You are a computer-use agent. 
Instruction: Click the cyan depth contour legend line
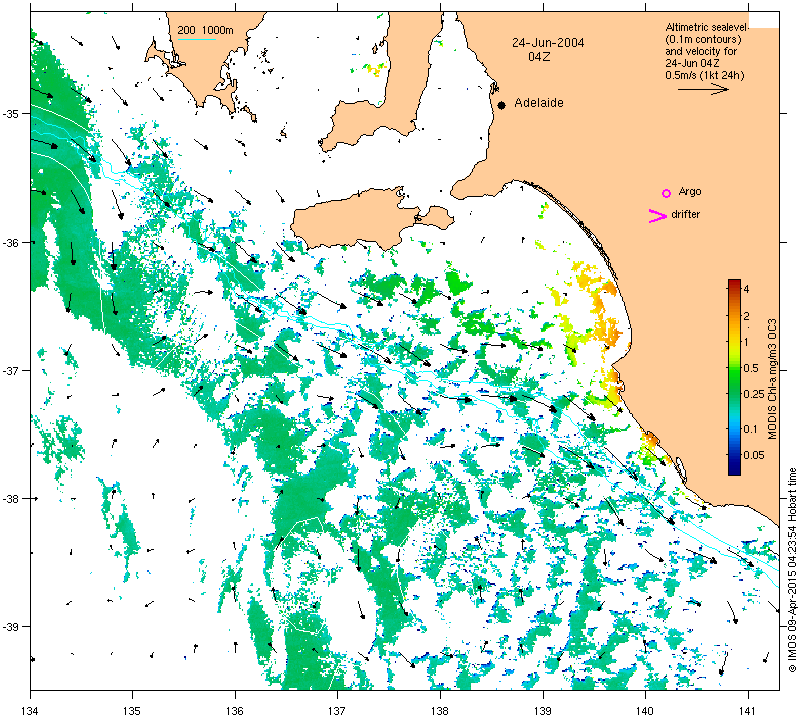196,39
